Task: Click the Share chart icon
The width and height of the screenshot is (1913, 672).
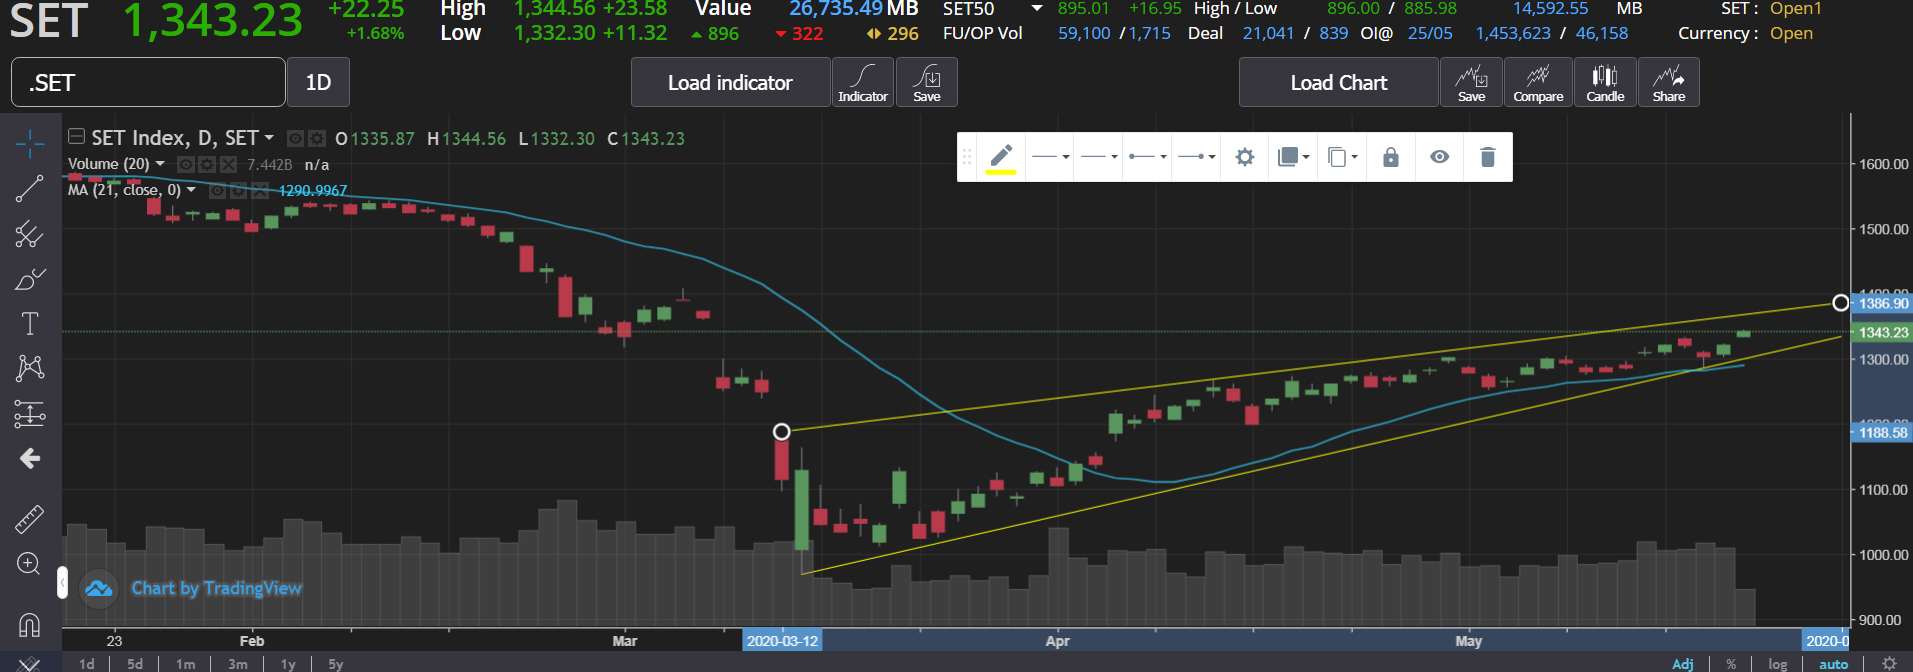Action: point(1668,82)
